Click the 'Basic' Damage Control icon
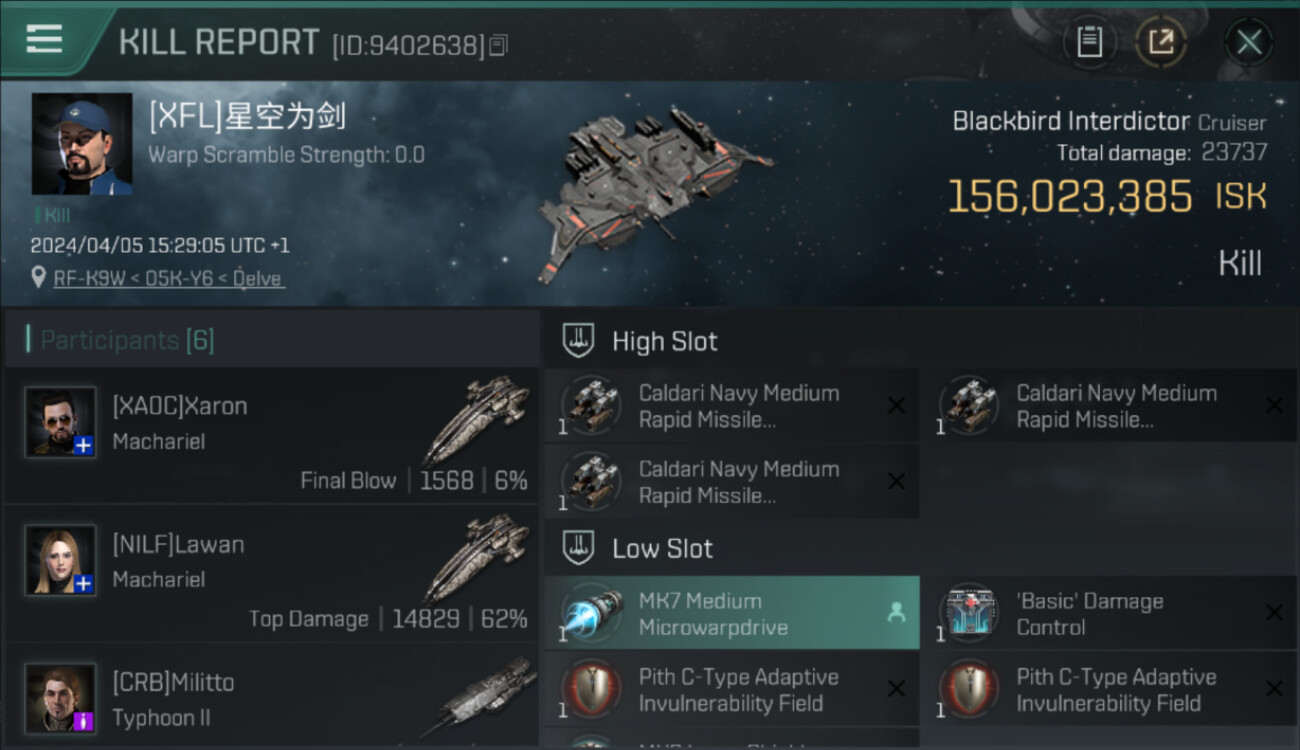Screen dimensions: 1300x750 pyautogui.click(x=969, y=612)
